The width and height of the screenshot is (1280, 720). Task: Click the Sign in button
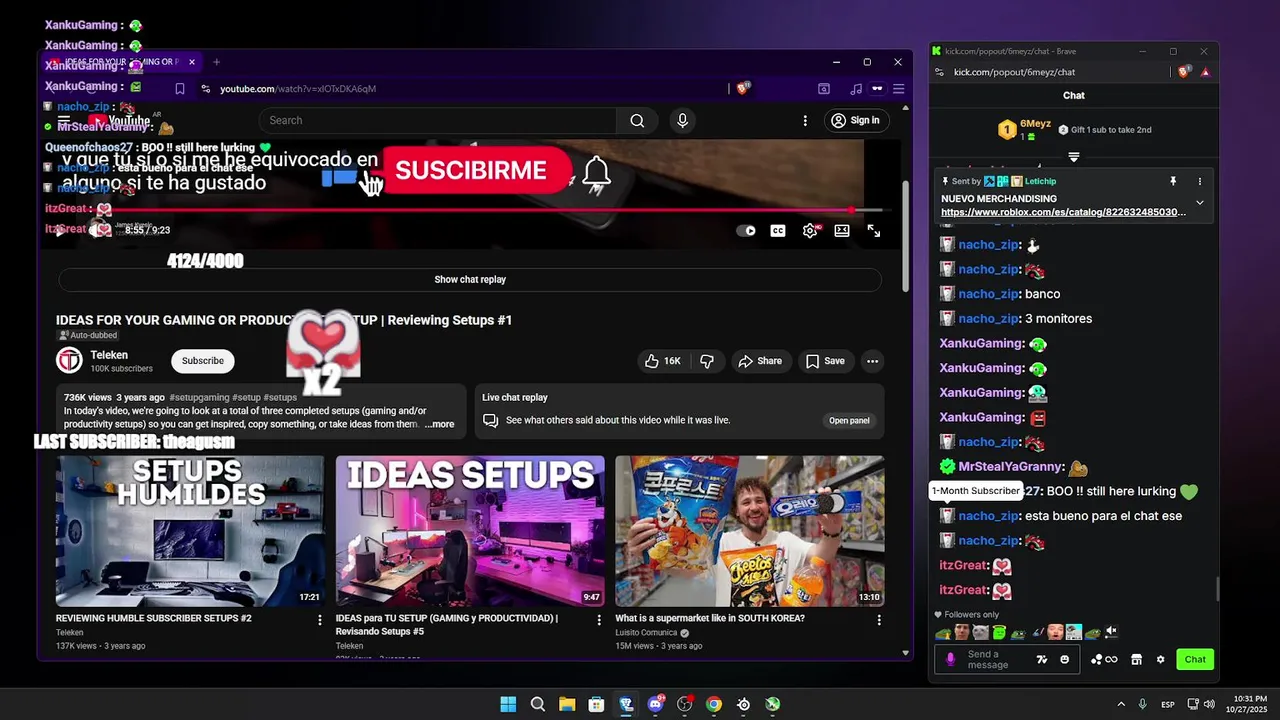[856, 120]
